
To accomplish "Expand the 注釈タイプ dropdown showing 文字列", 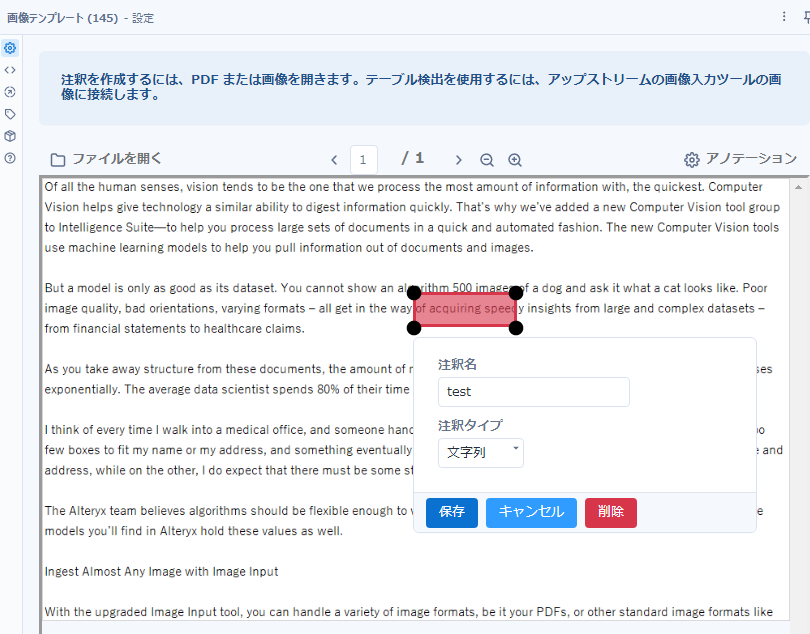I will coord(481,452).
